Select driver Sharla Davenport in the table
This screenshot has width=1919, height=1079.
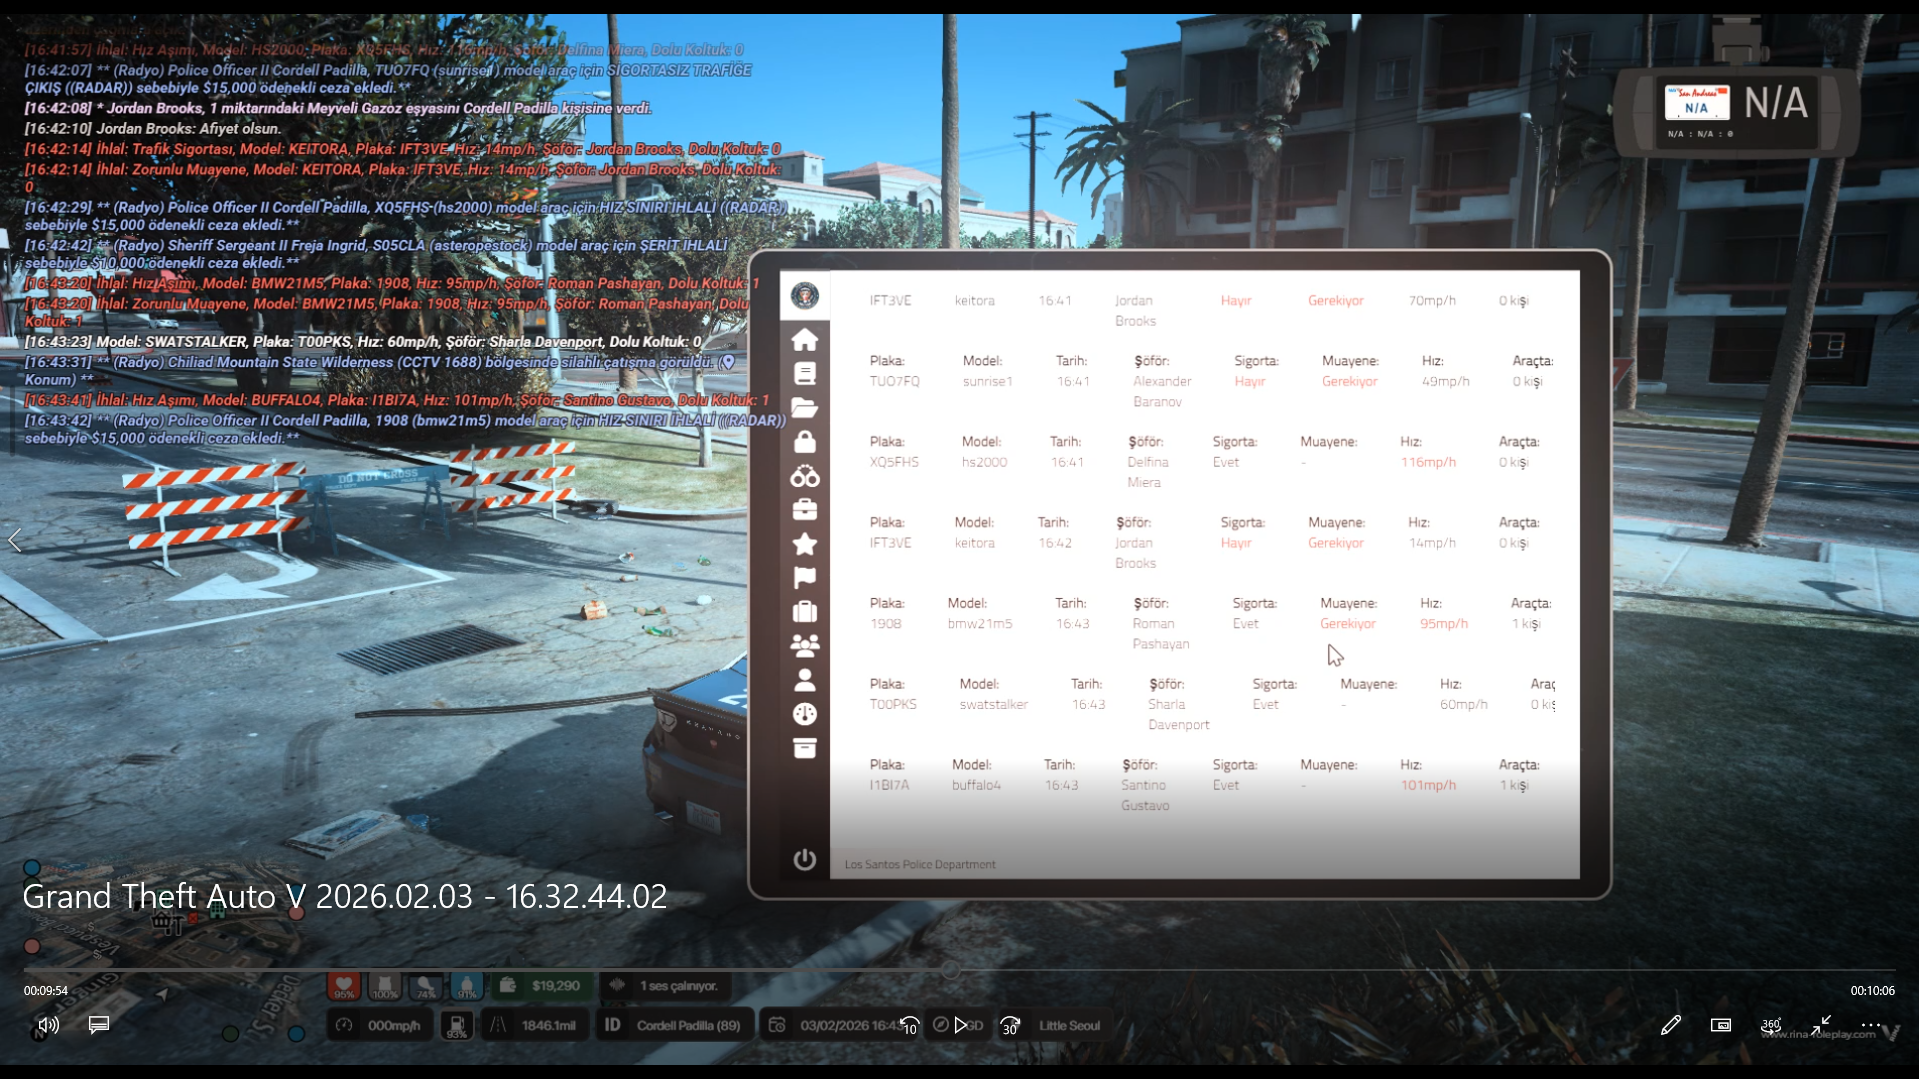tap(1178, 715)
